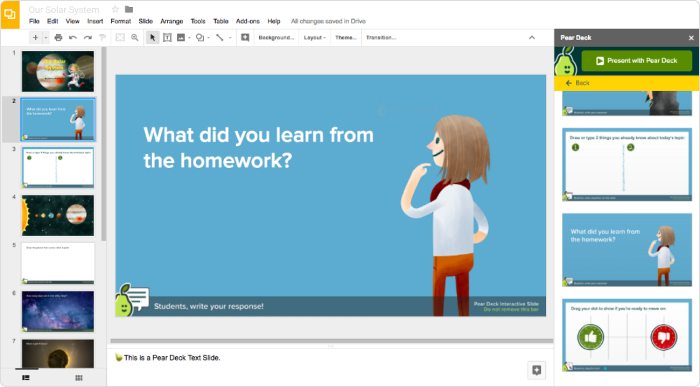Click the Theme... toolbar button

point(346,37)
